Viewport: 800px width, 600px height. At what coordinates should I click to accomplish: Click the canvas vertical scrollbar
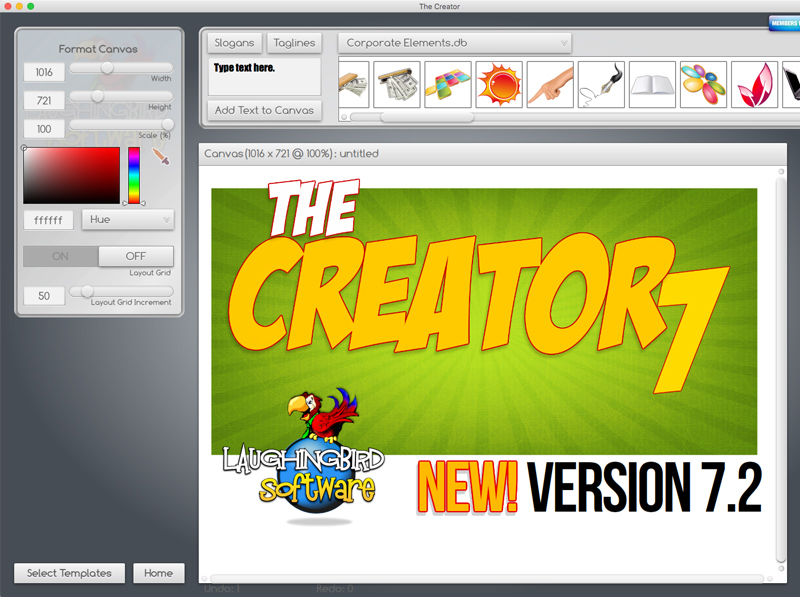781,370
